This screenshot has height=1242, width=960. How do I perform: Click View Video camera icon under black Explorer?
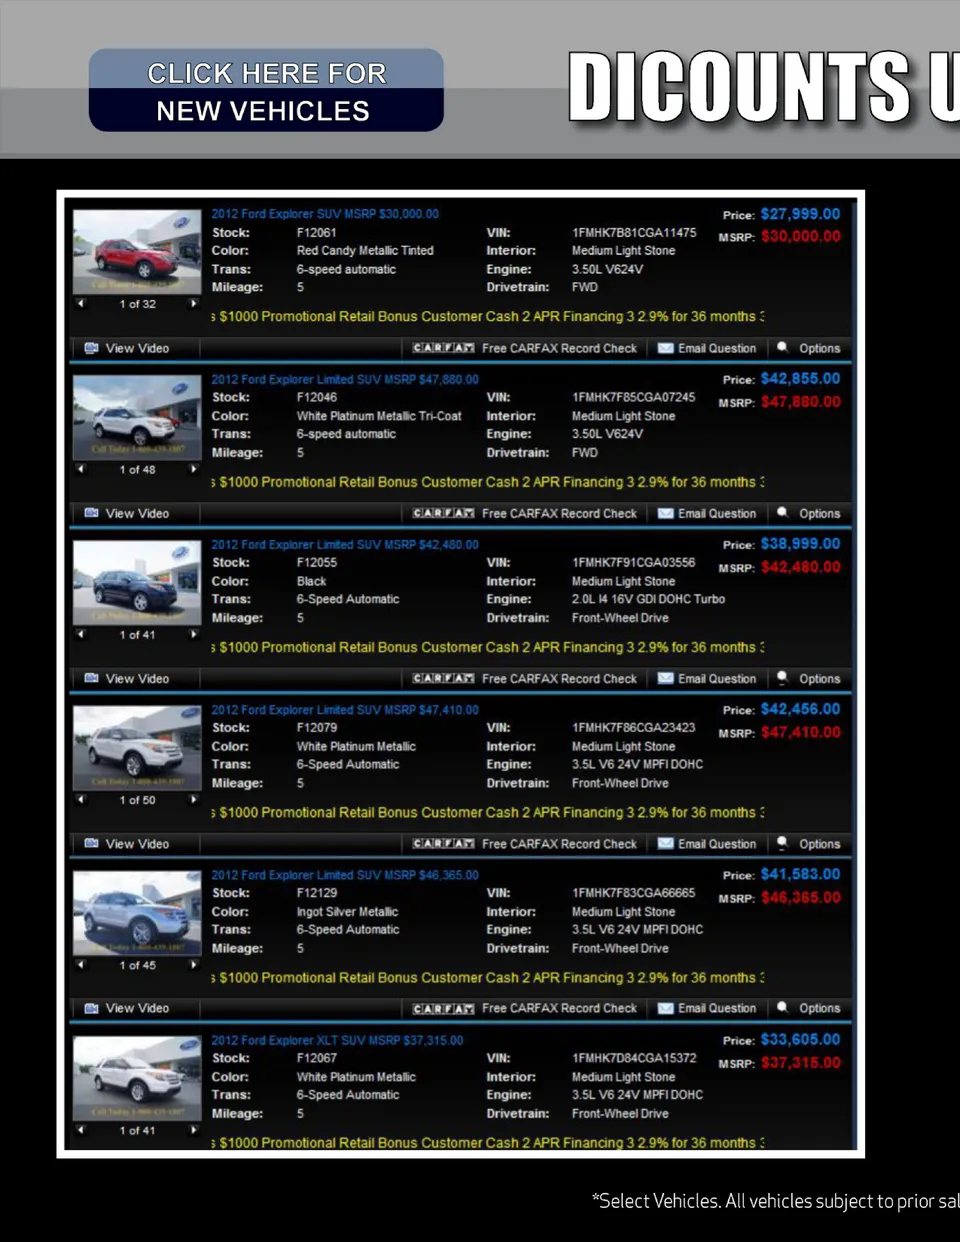coord(91,678)
